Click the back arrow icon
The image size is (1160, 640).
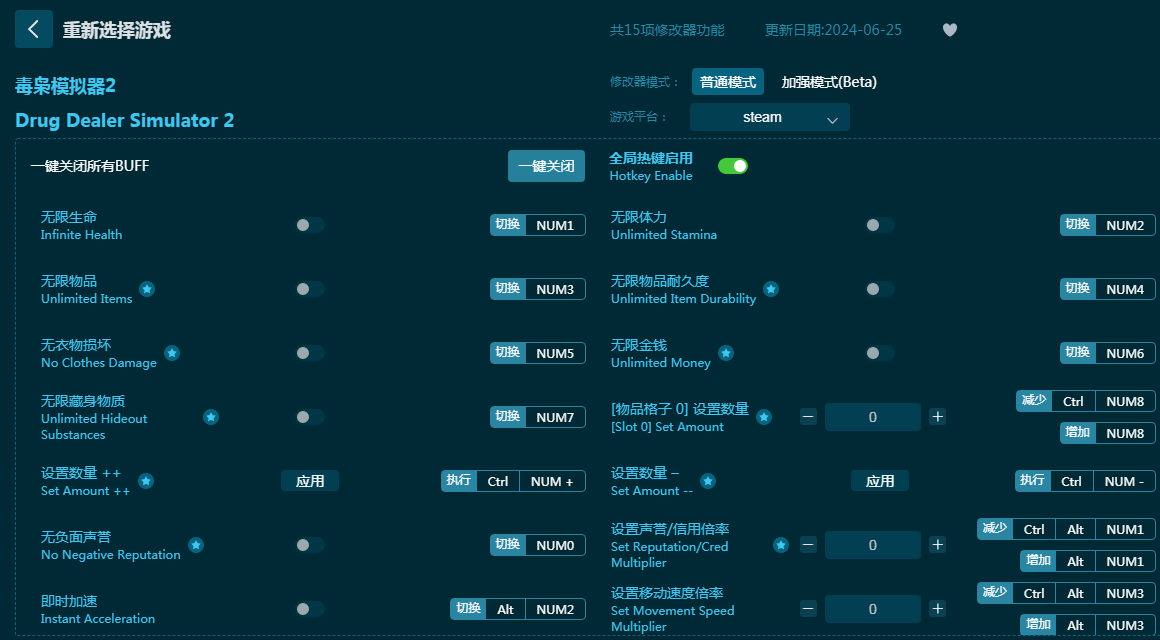point(33,29)
